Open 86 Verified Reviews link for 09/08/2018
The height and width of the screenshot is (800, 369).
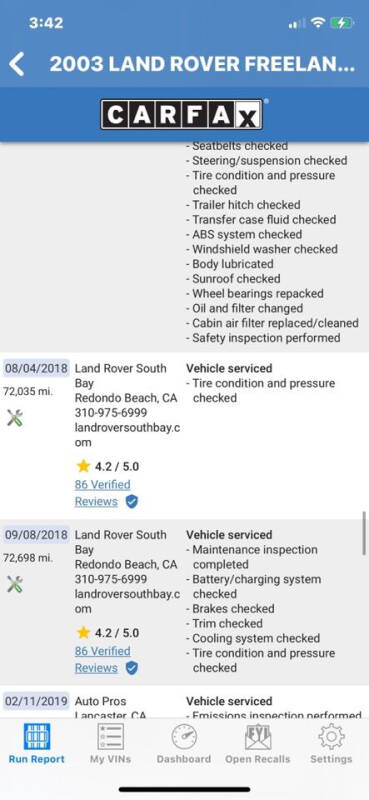(103, 659)
